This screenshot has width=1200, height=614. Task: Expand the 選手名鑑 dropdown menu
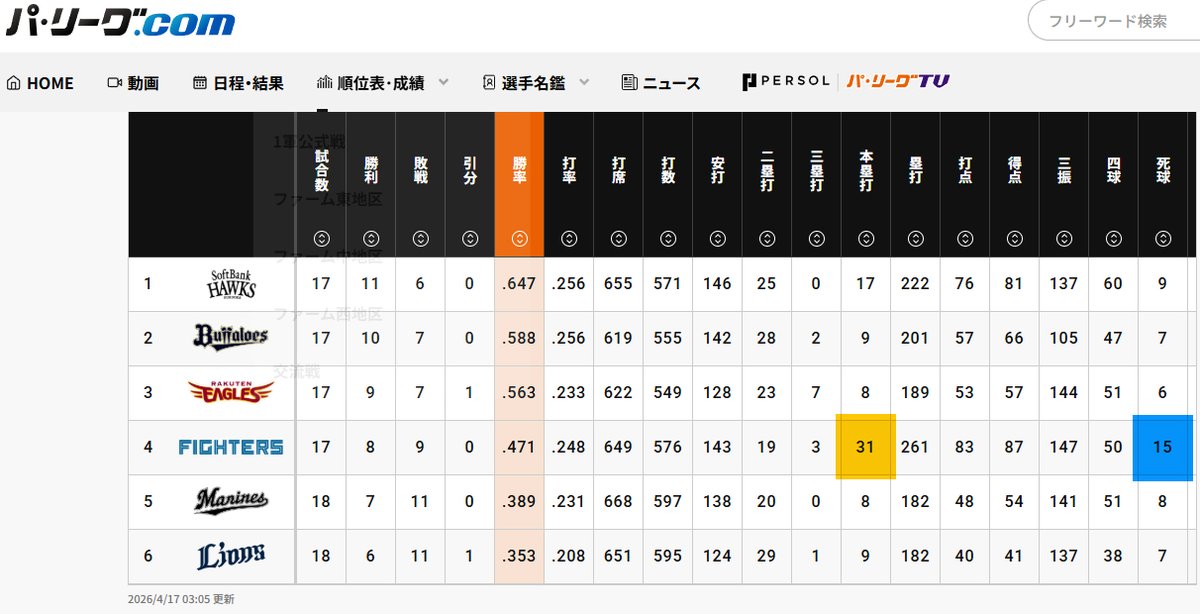[536, 83]
